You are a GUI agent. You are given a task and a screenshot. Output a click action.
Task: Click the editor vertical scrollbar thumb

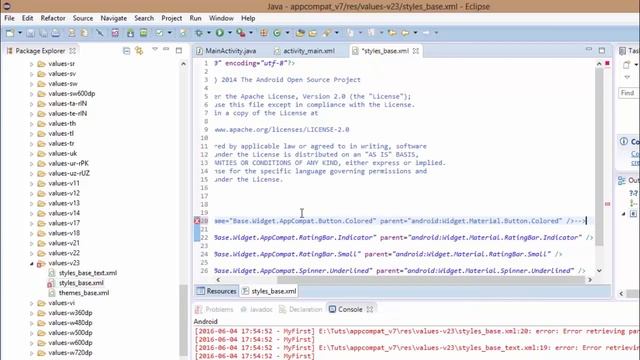point(599,156)
